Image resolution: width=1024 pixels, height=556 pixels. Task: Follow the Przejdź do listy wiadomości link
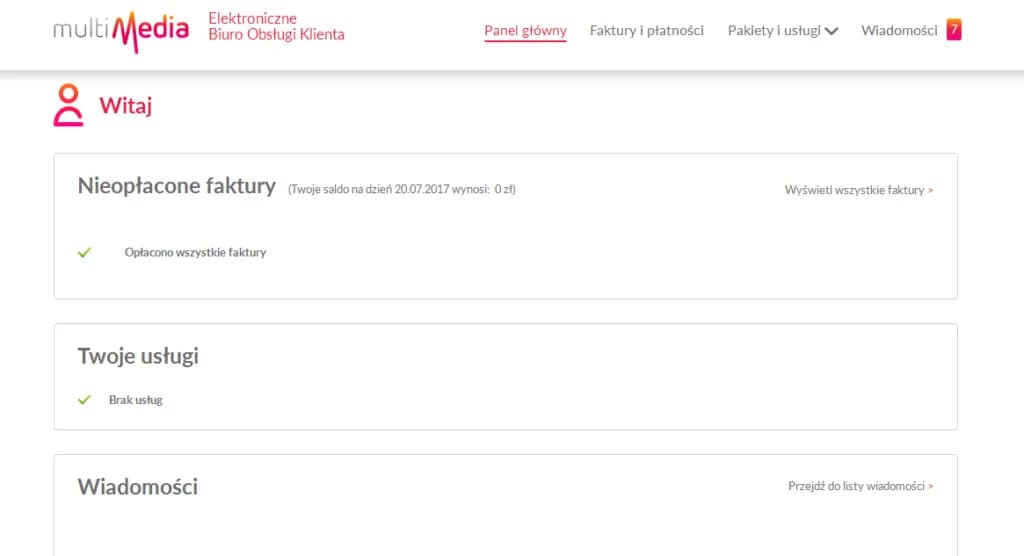pos(860,487)
